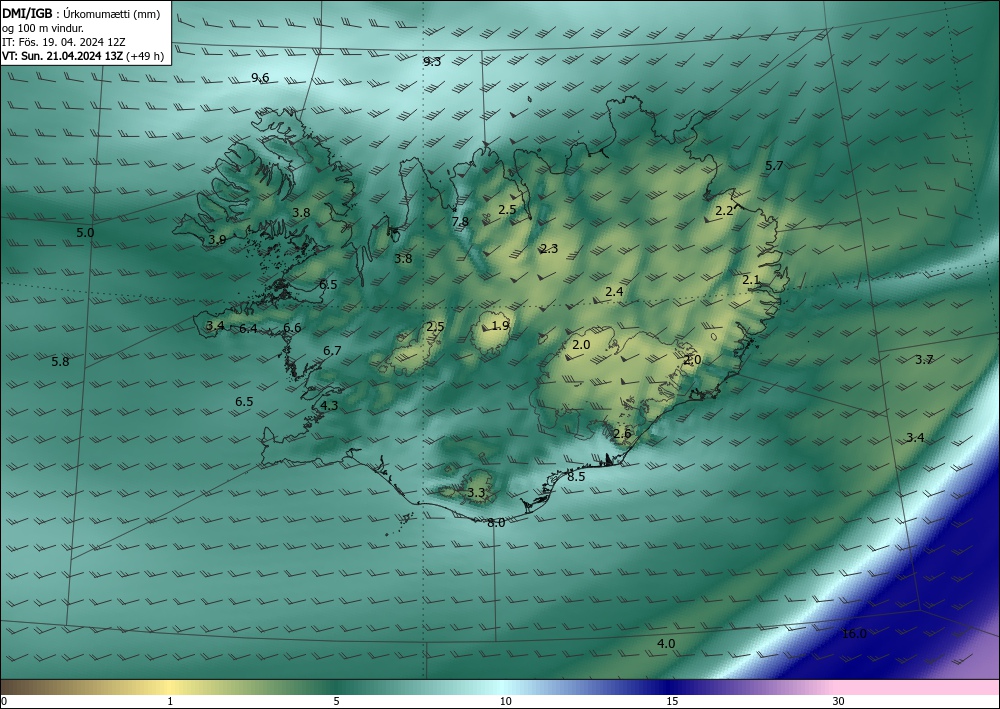This screenshot has width=1000, height=709.
Task: Click the 6.6 value label
Action: point(292,328)
